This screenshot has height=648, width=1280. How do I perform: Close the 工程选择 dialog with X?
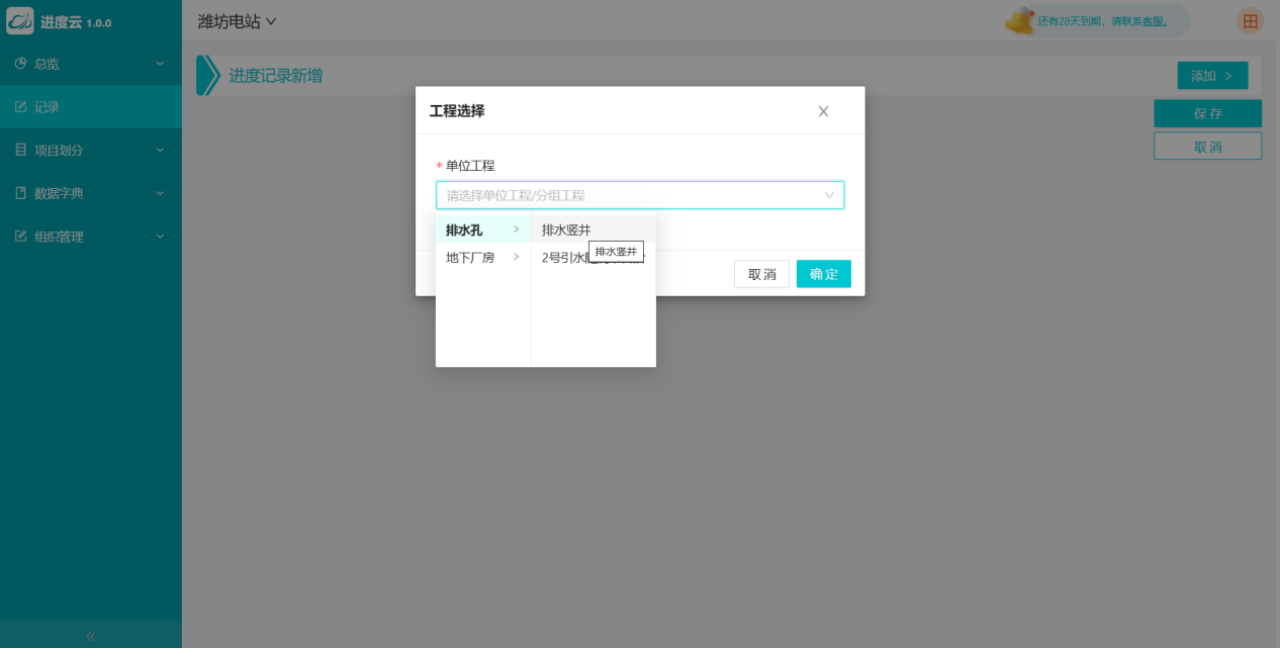coord(823,111)
